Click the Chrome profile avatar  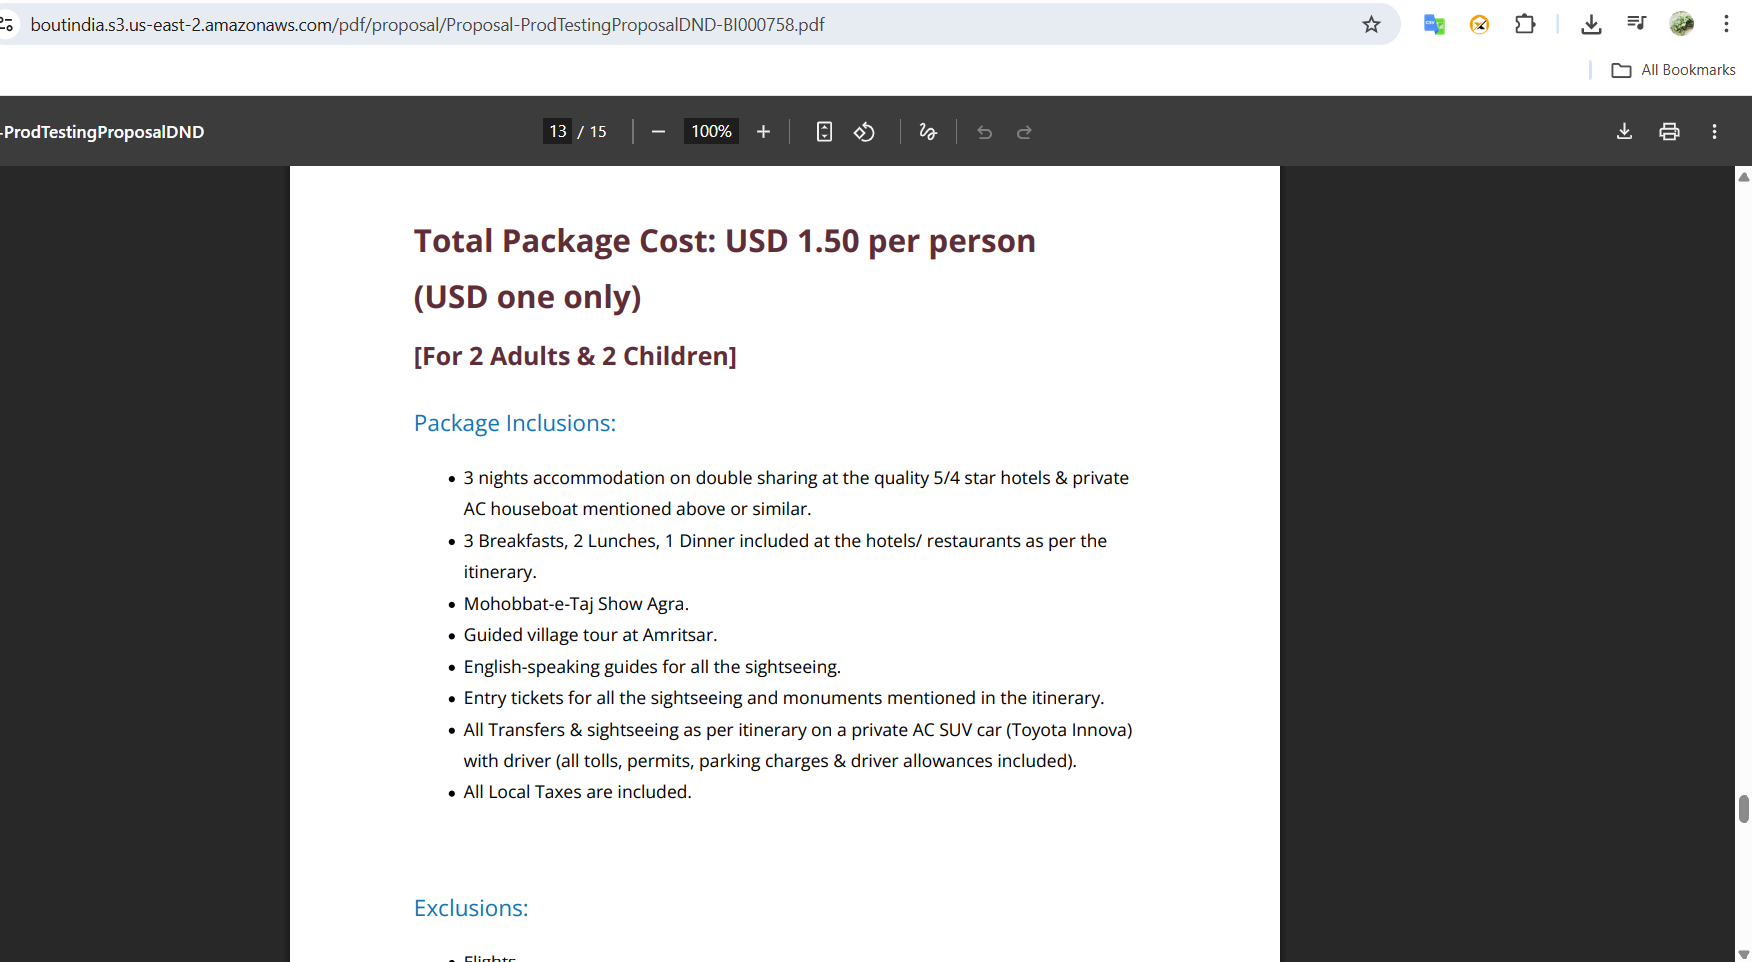1682,24
